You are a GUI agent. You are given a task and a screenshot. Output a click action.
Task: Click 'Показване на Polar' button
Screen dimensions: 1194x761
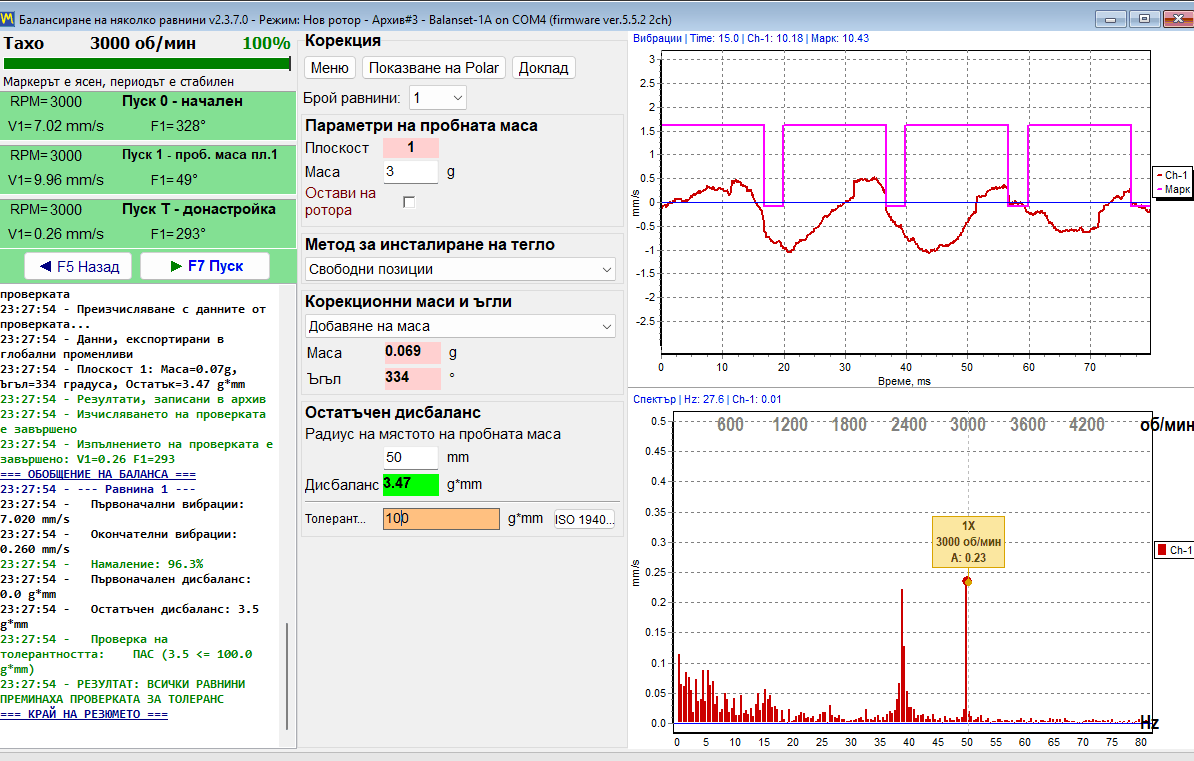point(434,68)
